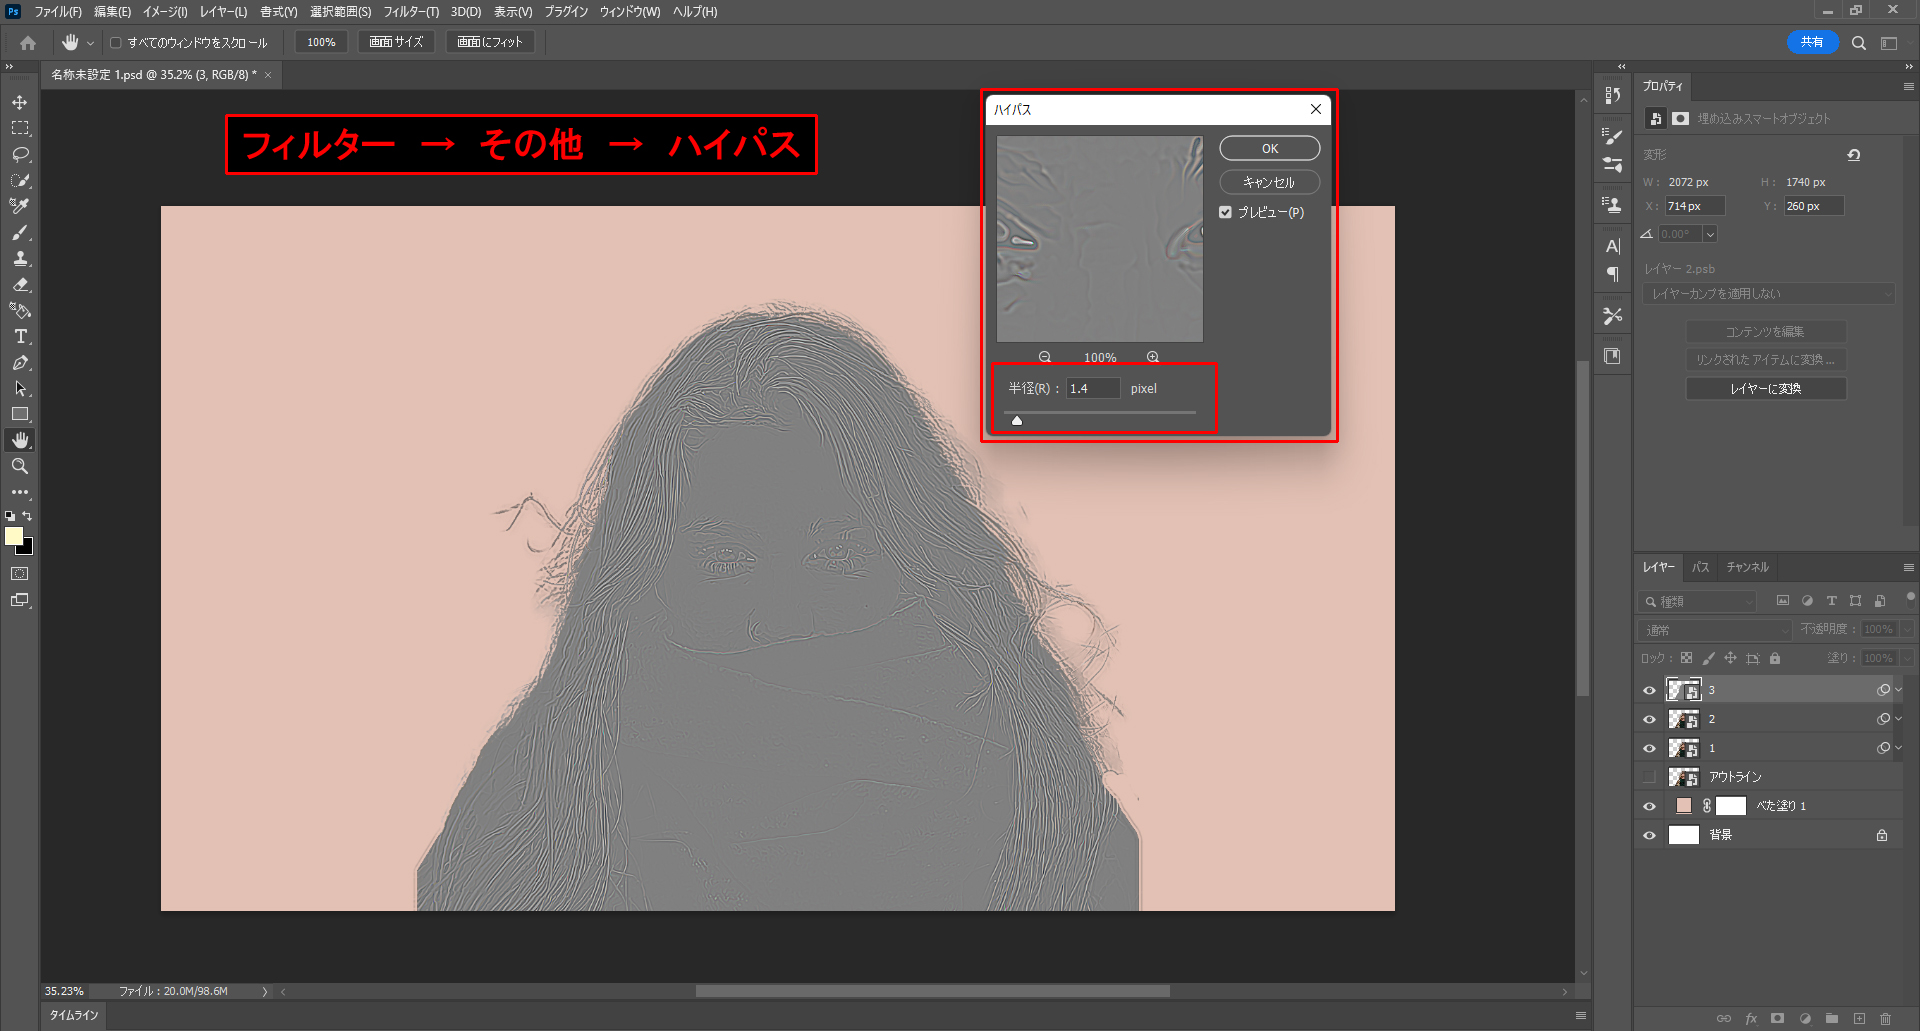Open the rotation angle dropdown
The image size is (1920, 1031).
tap(1710, 234)
